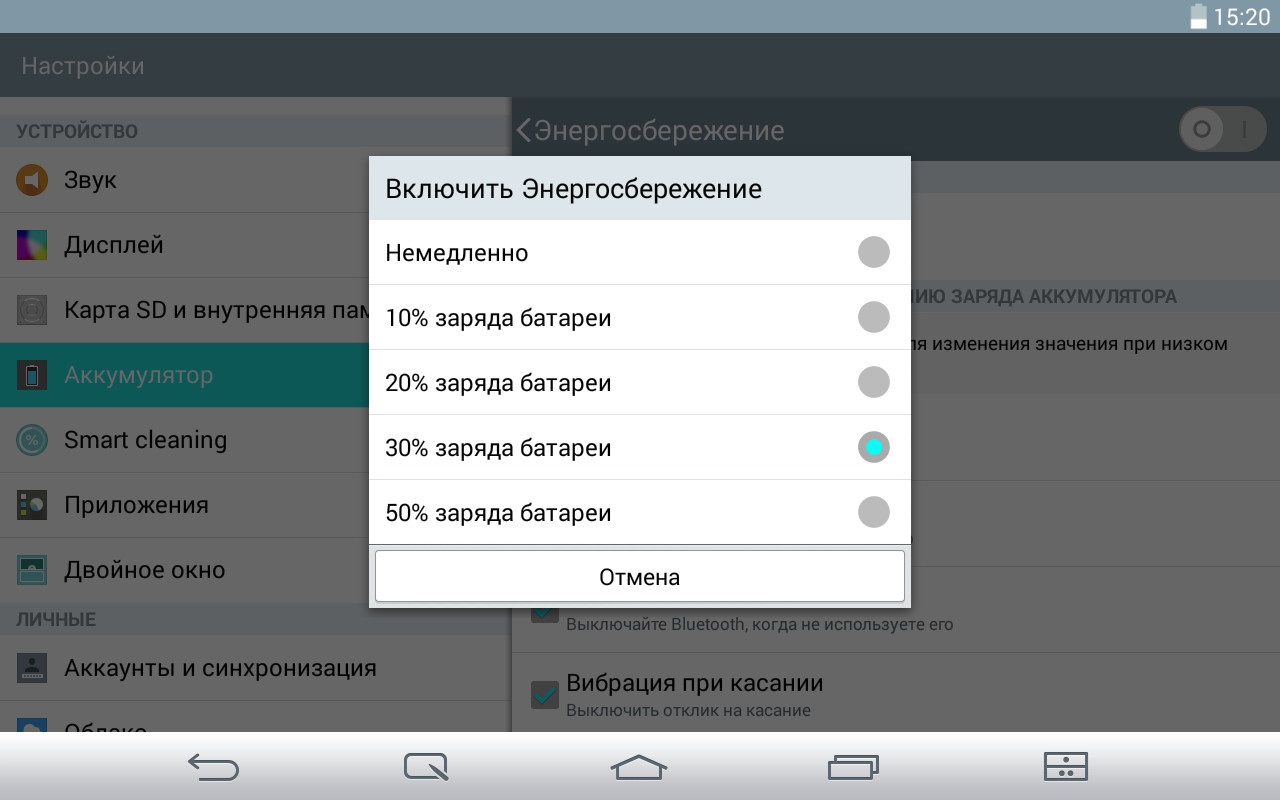The width and height of the screenshot is (1280, 800).
Task: Tap the Дисплей colorful icon
Action: (32, 245)
